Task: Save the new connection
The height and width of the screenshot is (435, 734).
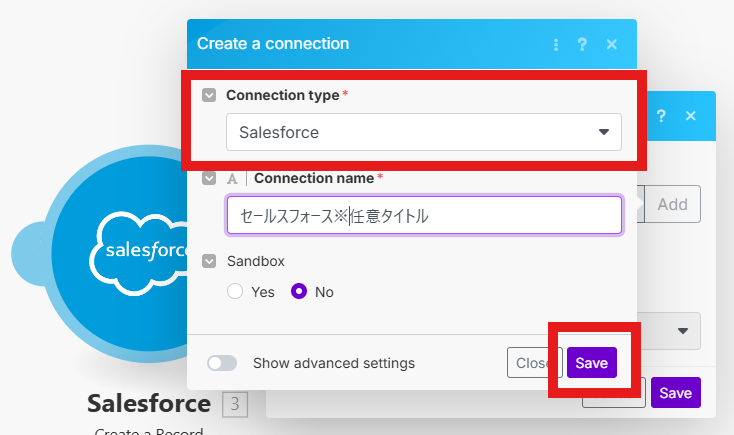Action: point(592,363)
